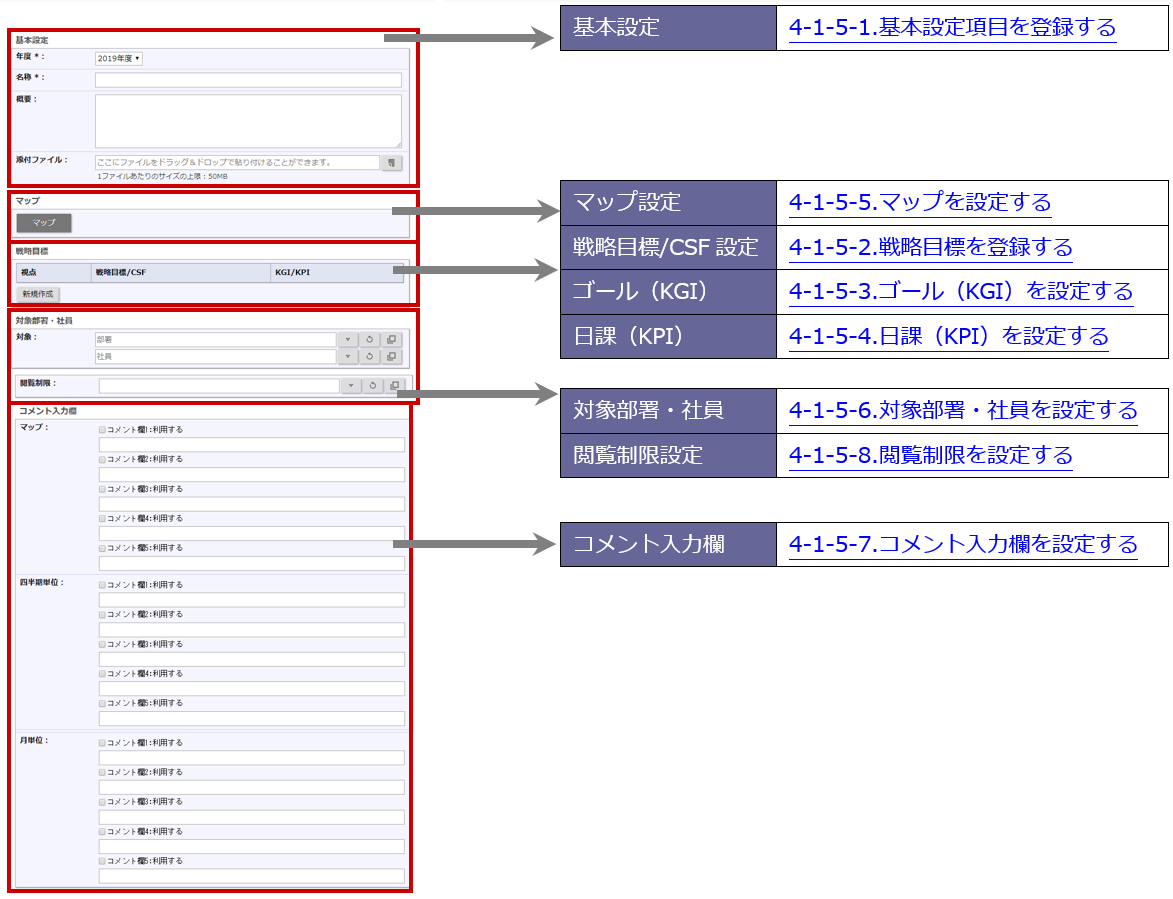Enable マップ コメント欄2 checkbox
The image size is (1173, 899).
[x=102, y=459]
